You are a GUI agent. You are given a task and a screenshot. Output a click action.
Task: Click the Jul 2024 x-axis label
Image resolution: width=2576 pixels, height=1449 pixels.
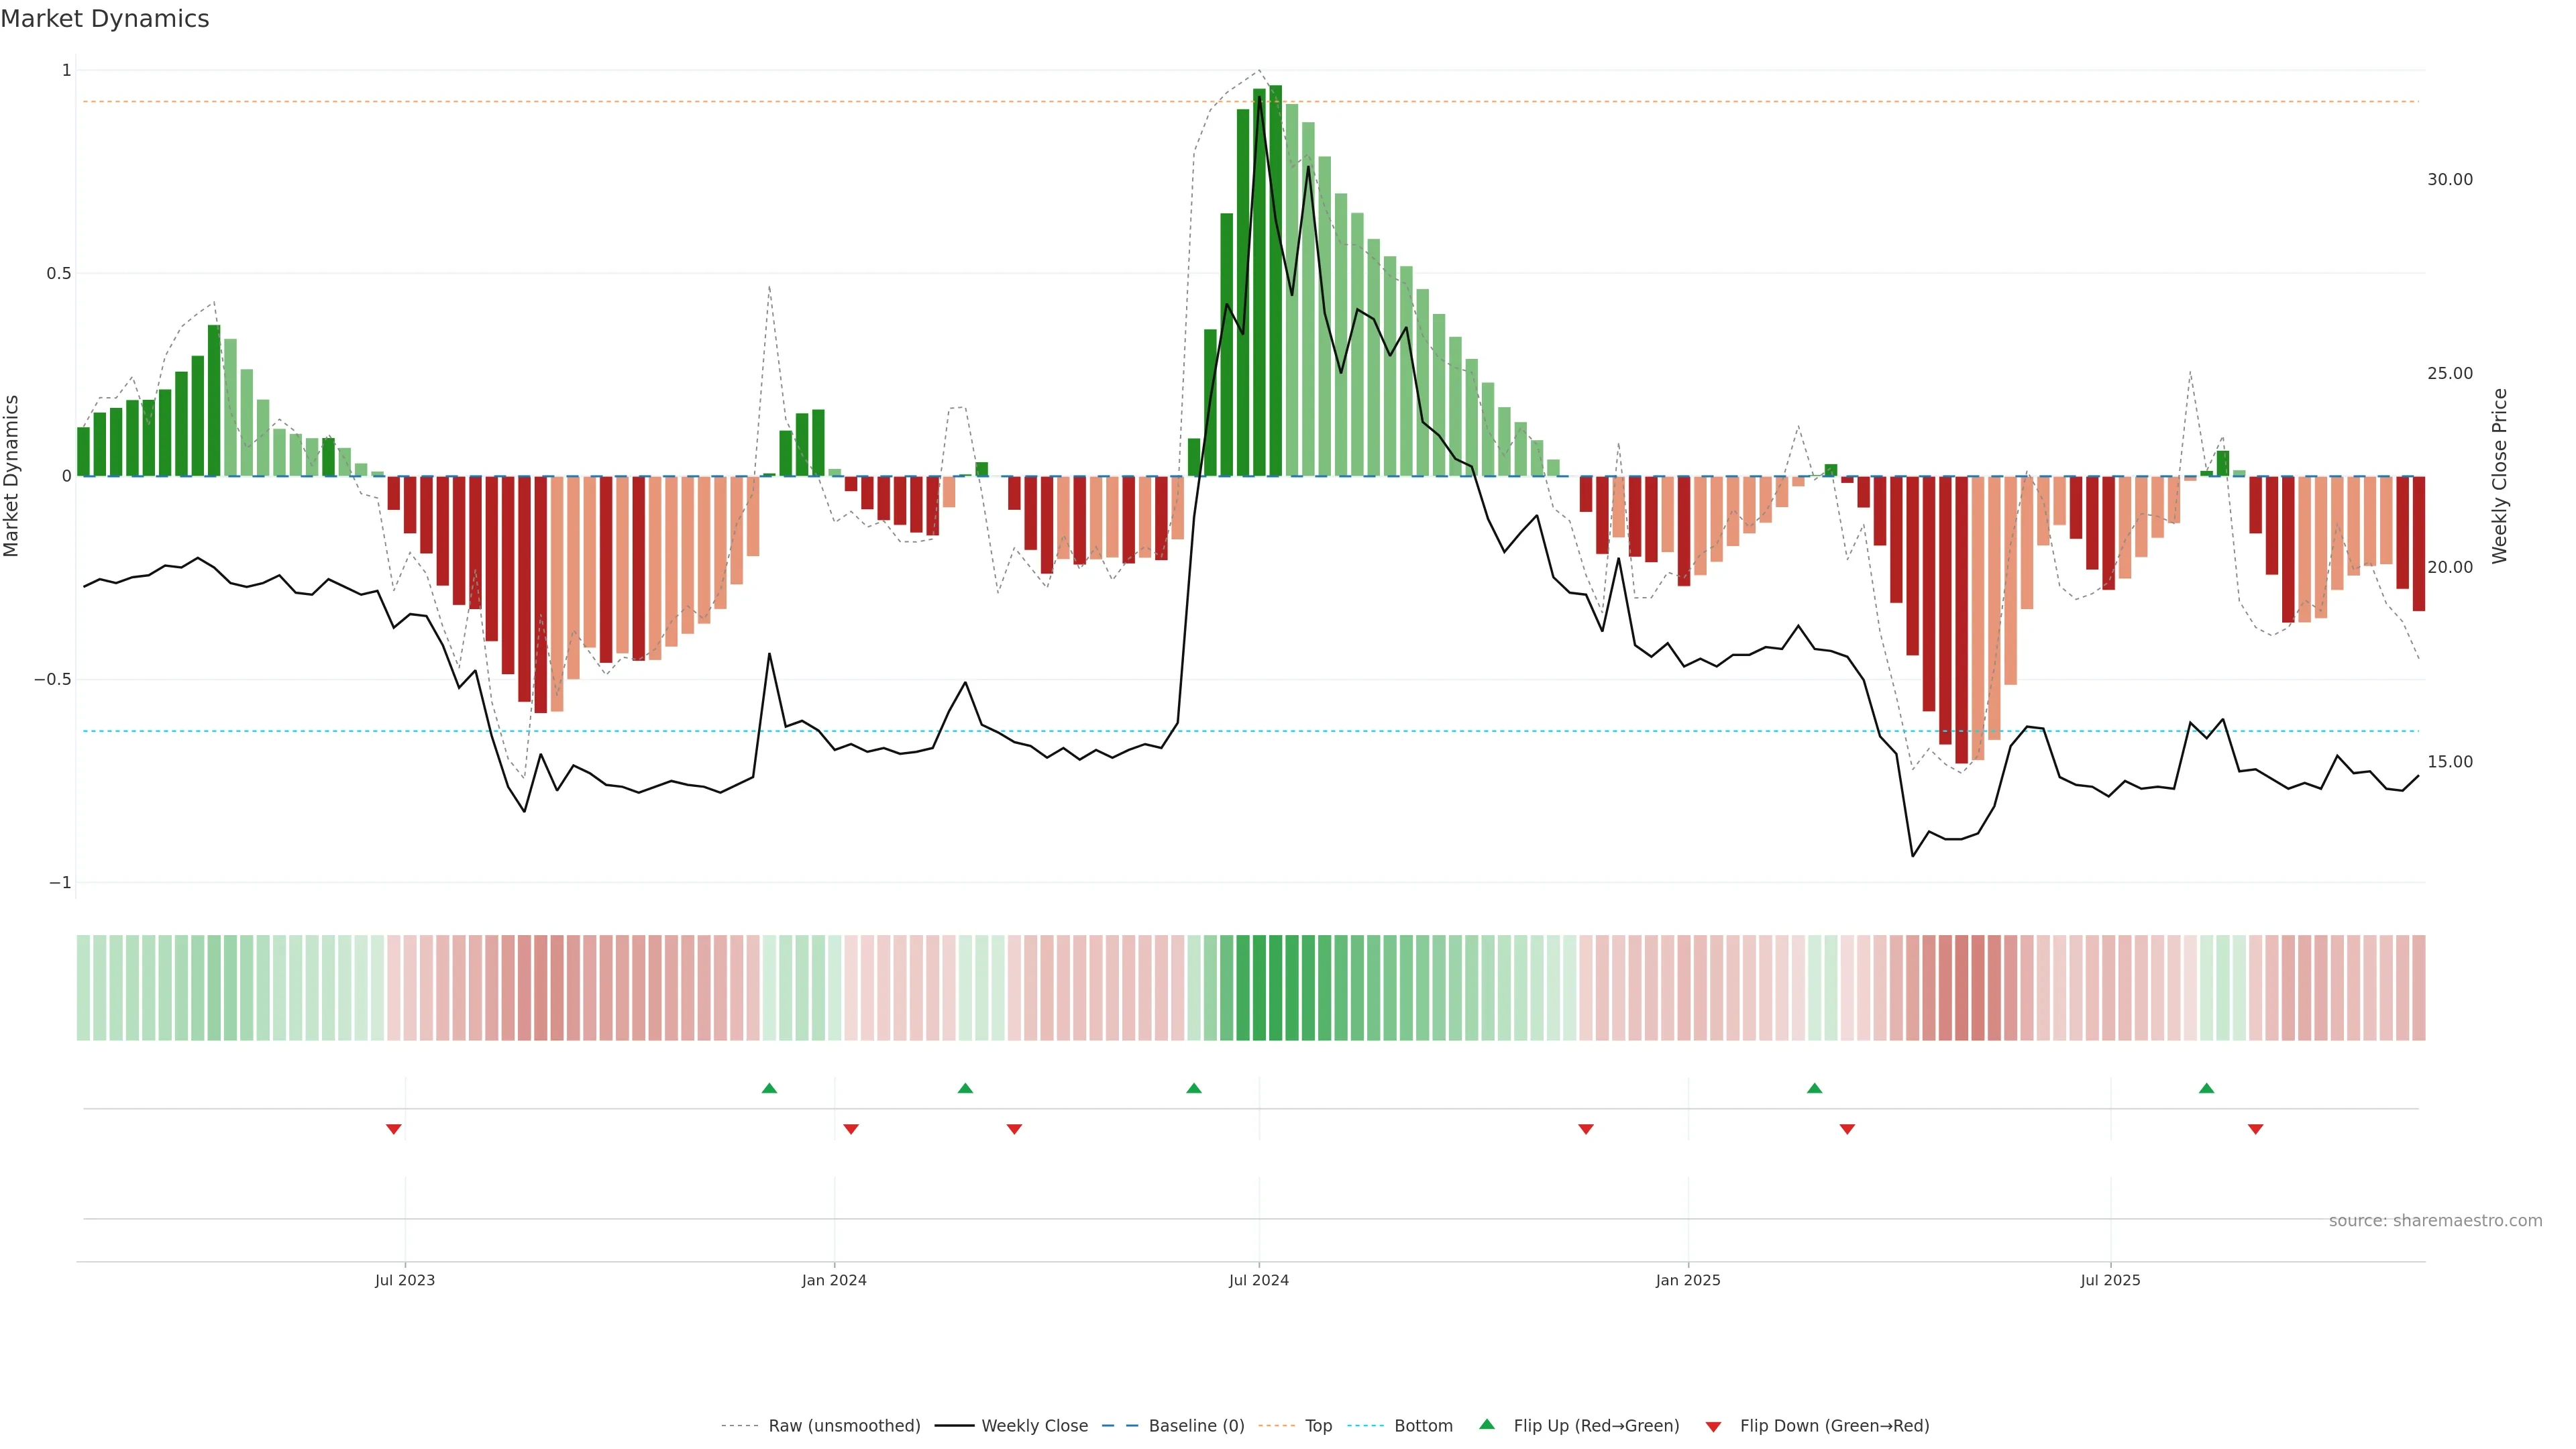coord(1258,1280)
